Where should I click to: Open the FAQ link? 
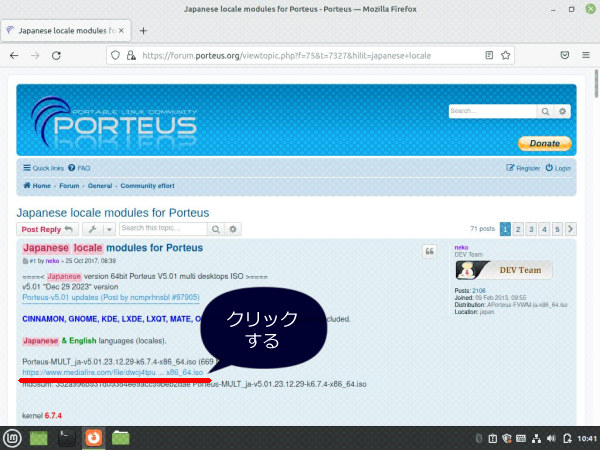coord(79,168)
